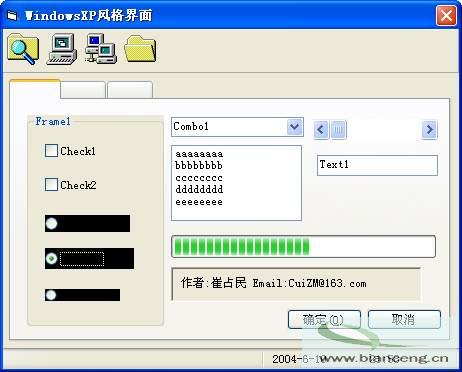Click the green progress bar
Viewport: 462px width, 372px height.
303,247
